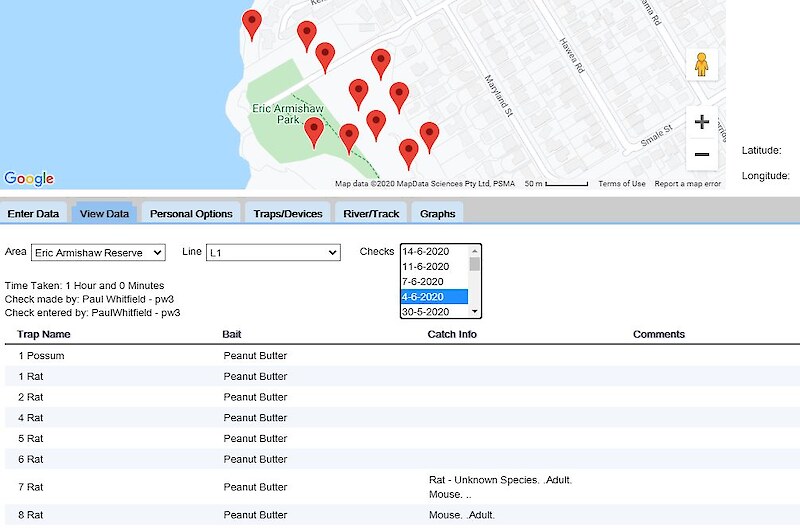Click the Comments column header
This screenshot has width=800, height=528.
(x=659, y=334)
